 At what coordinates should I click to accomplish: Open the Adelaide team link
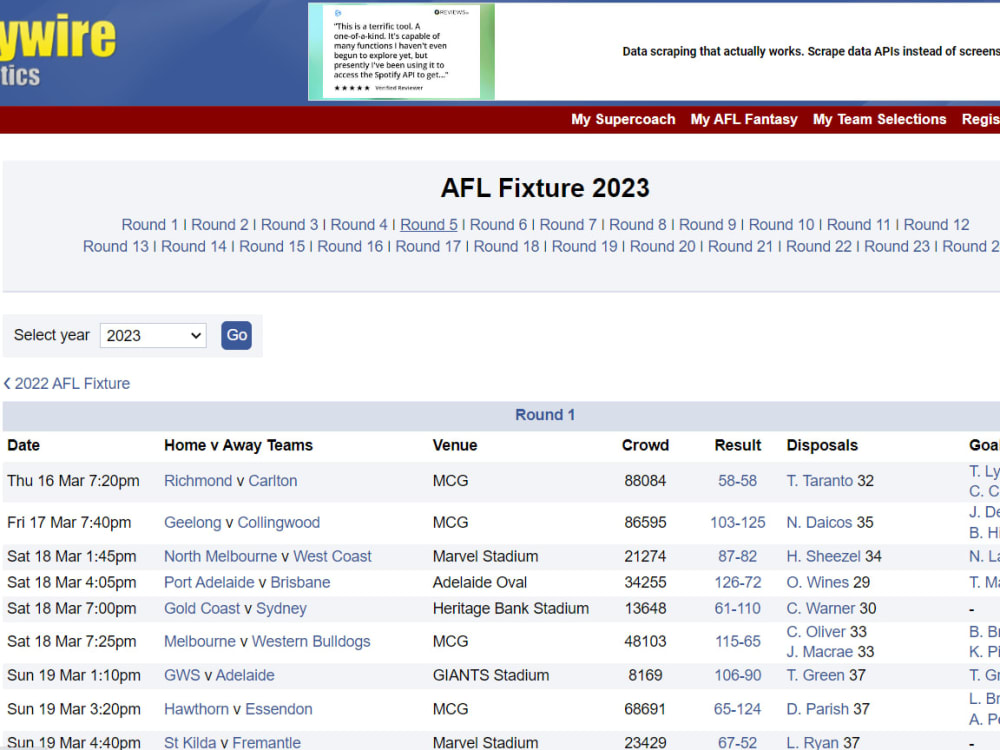tap(245, 675)
